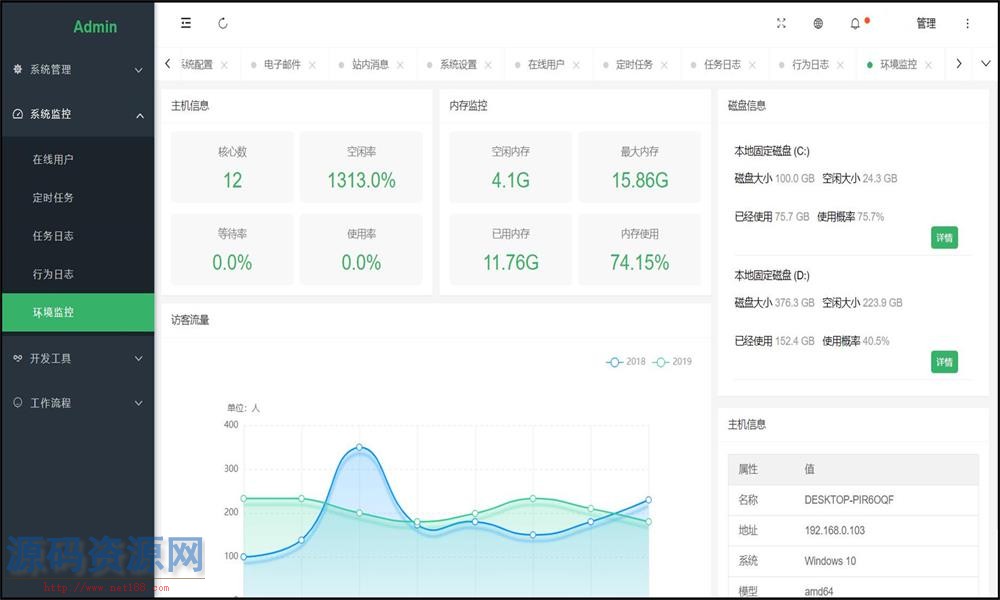Image resolution: width=1000 pixels, height=600 pixels.
Task: Expand the 开发工具 menu chevron
Action: [138, 359]
